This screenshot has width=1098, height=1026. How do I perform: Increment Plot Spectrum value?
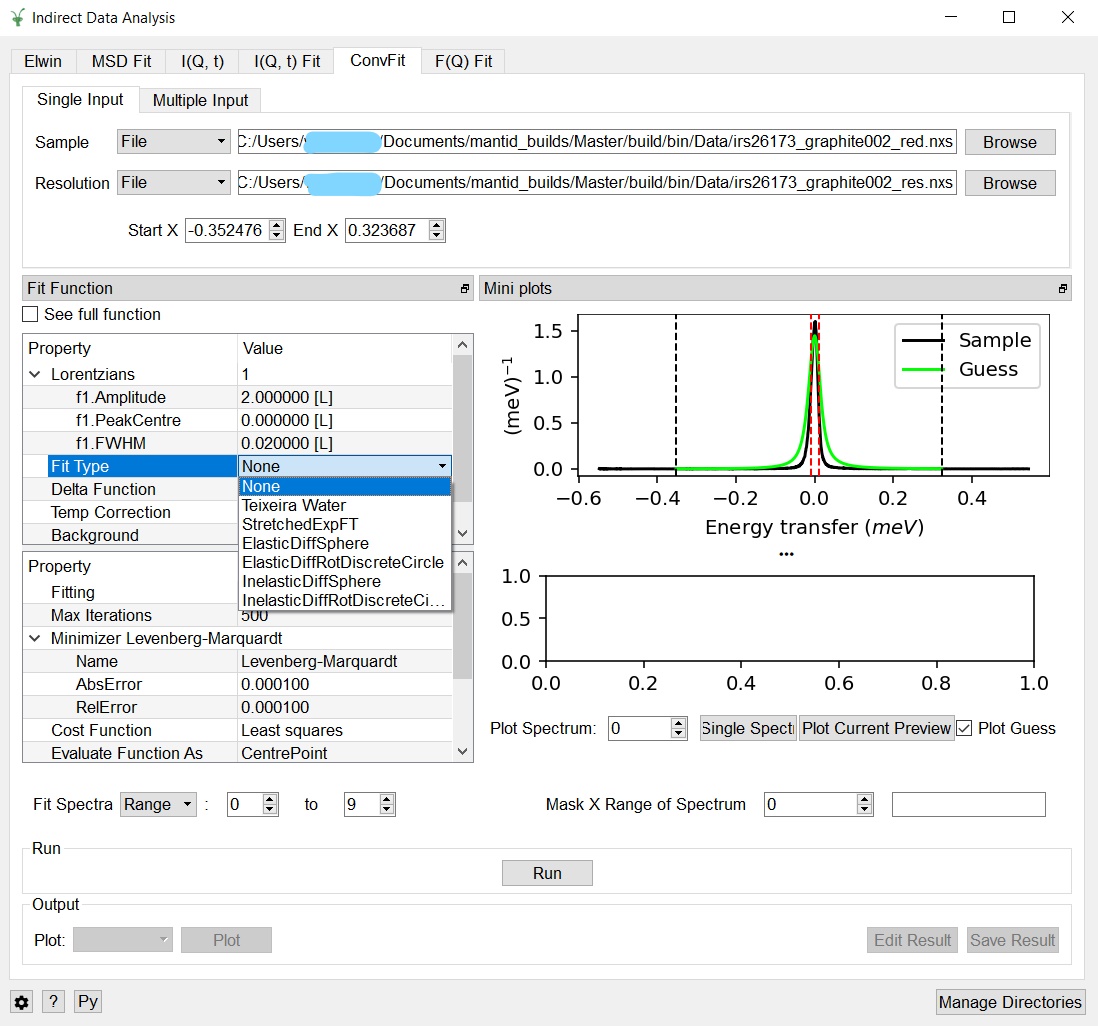coord(679,723)
